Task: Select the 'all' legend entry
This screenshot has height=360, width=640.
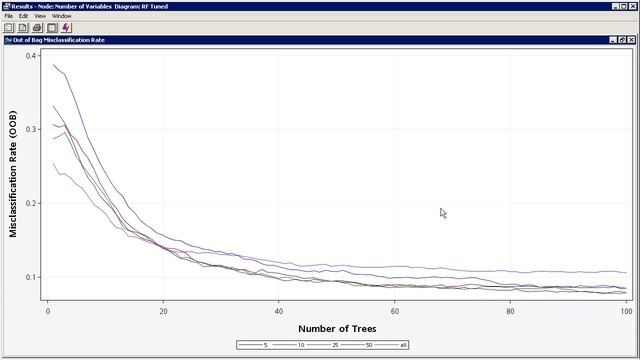Action: click(391, 345)
